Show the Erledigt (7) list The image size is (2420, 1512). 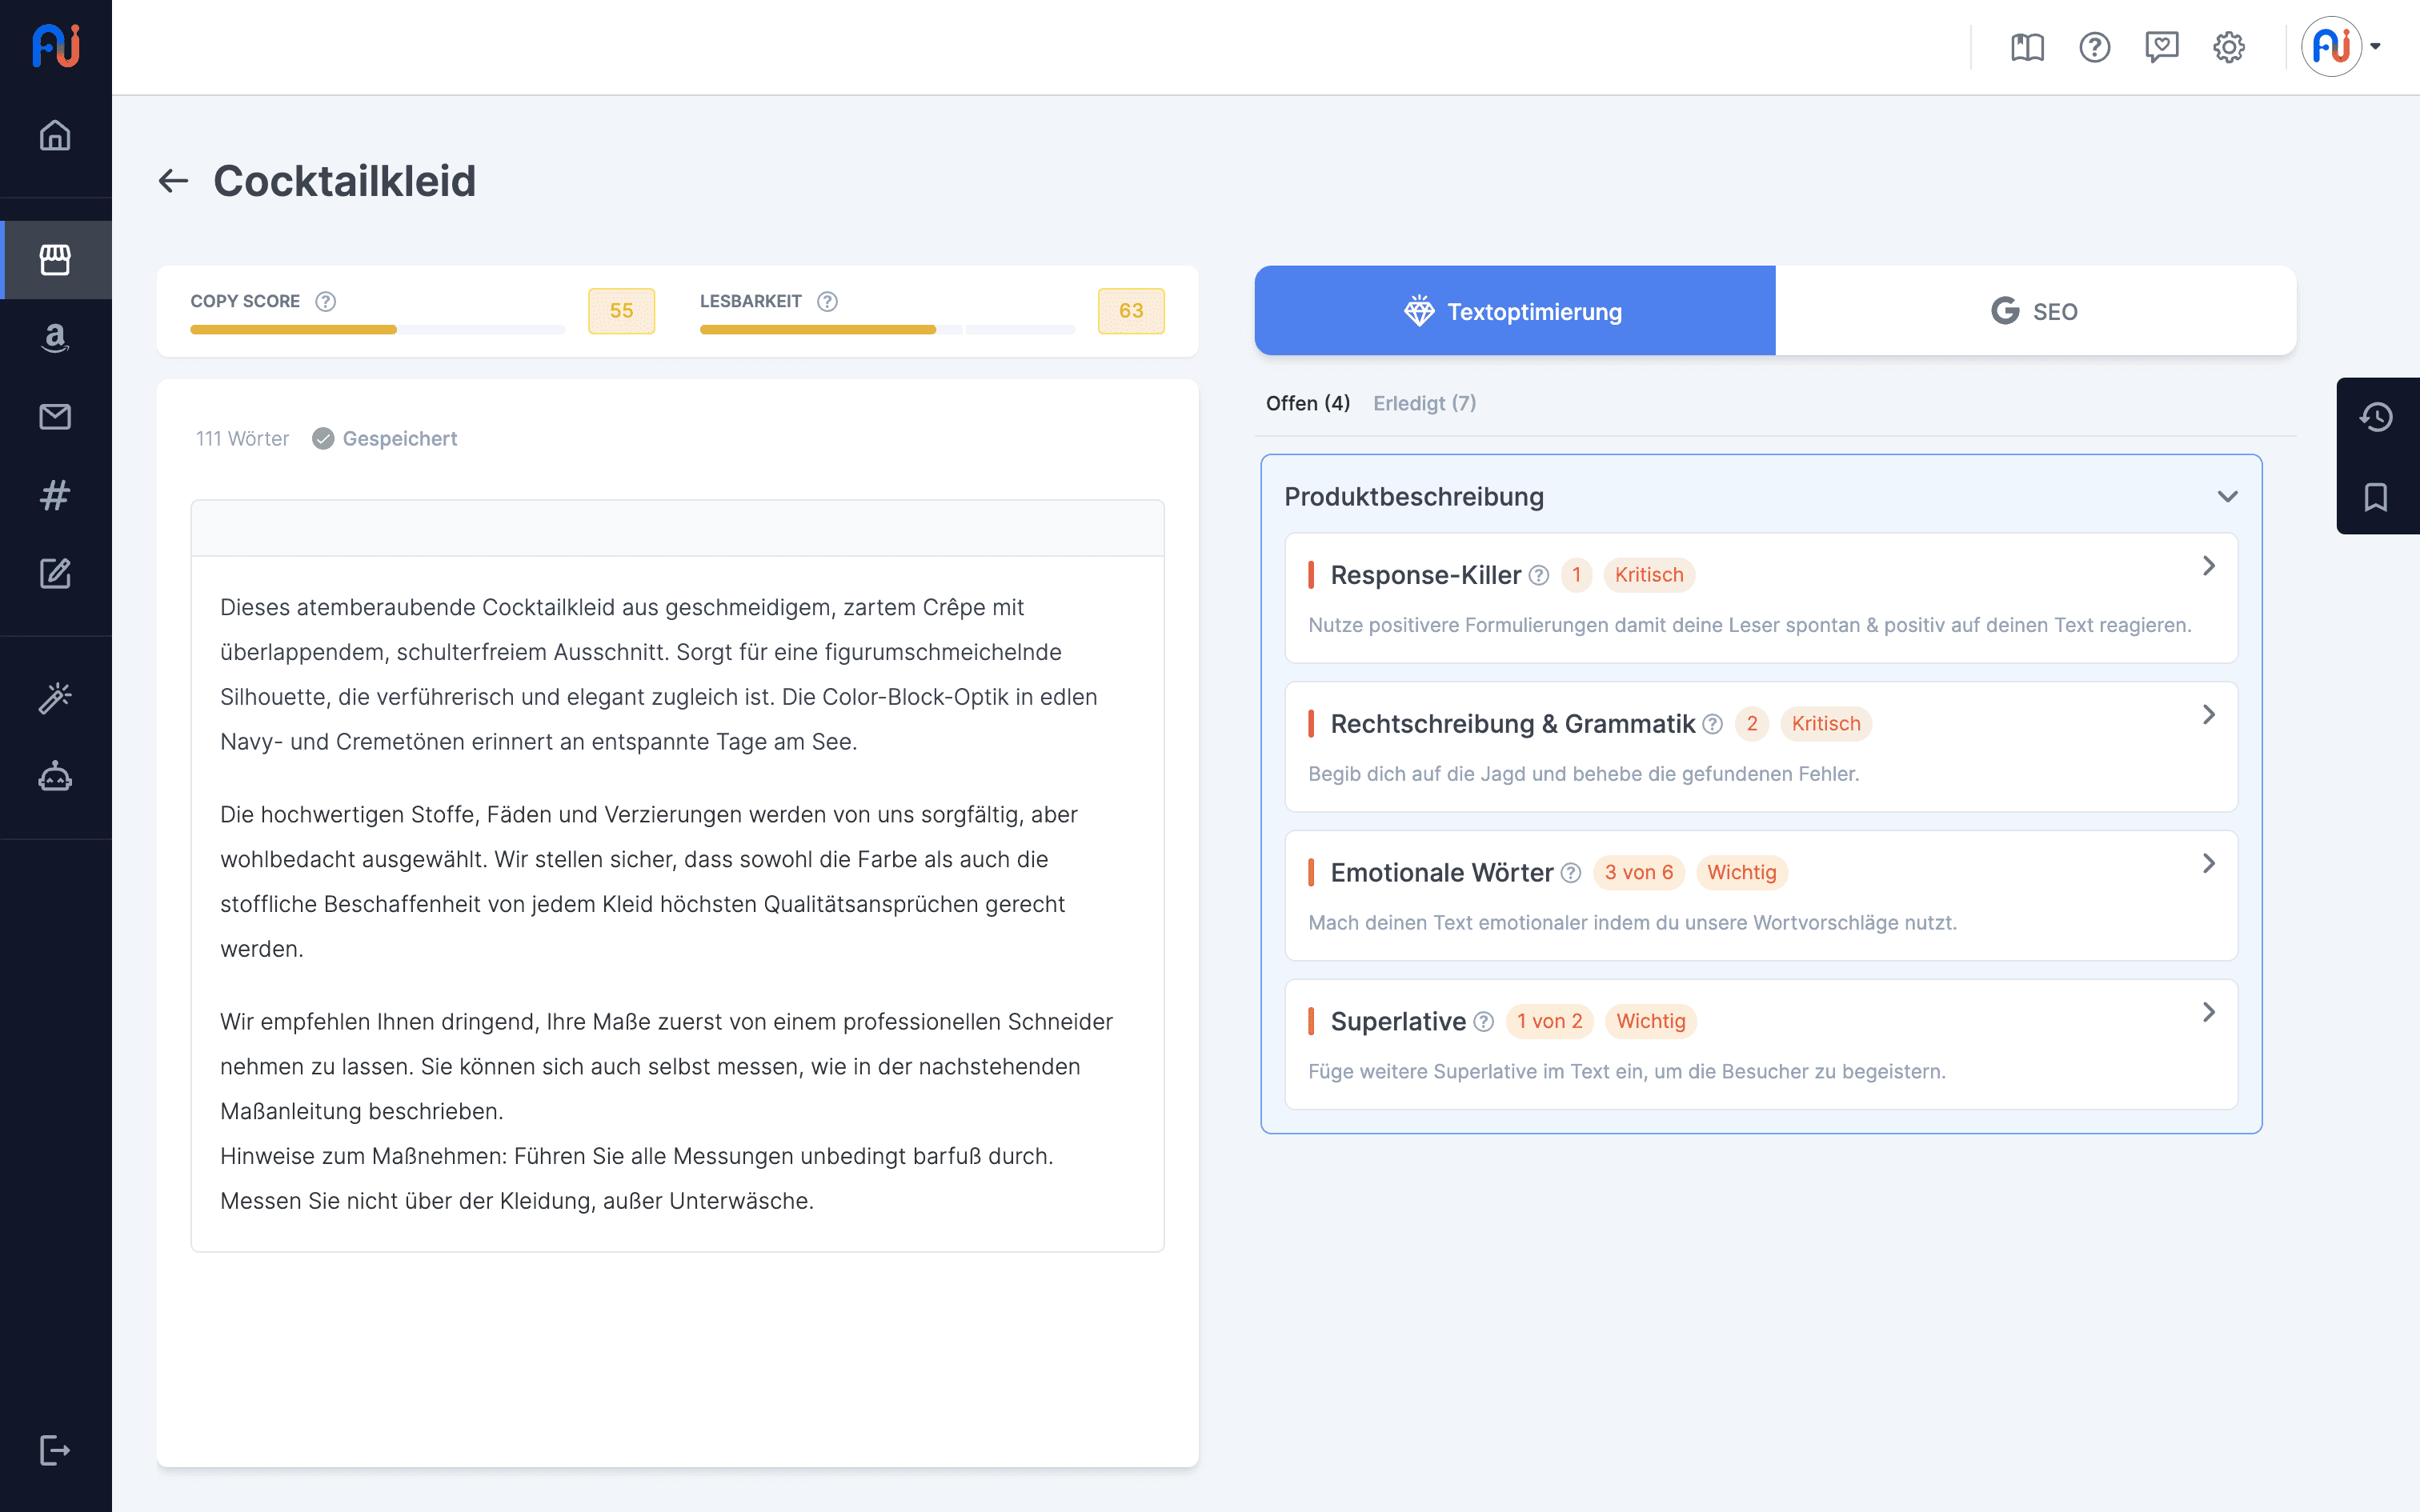tap(1424, 403)
